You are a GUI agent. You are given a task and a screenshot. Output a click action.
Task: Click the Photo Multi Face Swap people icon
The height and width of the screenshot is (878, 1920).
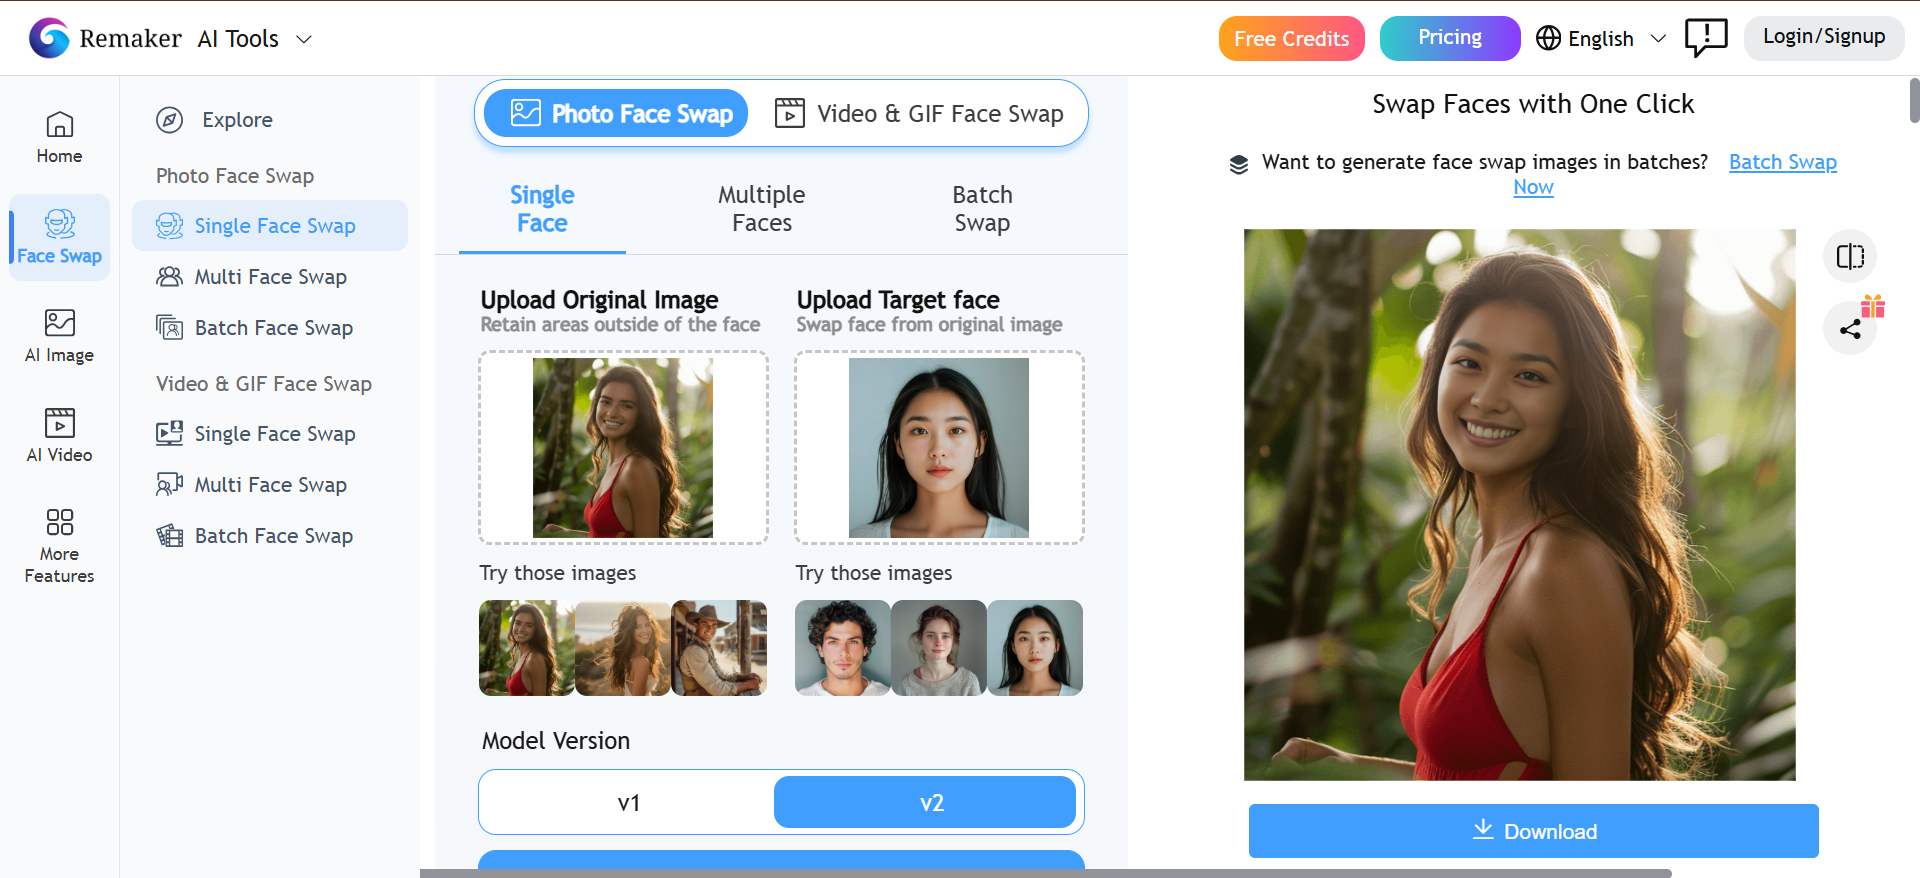(x=170, y=277)
